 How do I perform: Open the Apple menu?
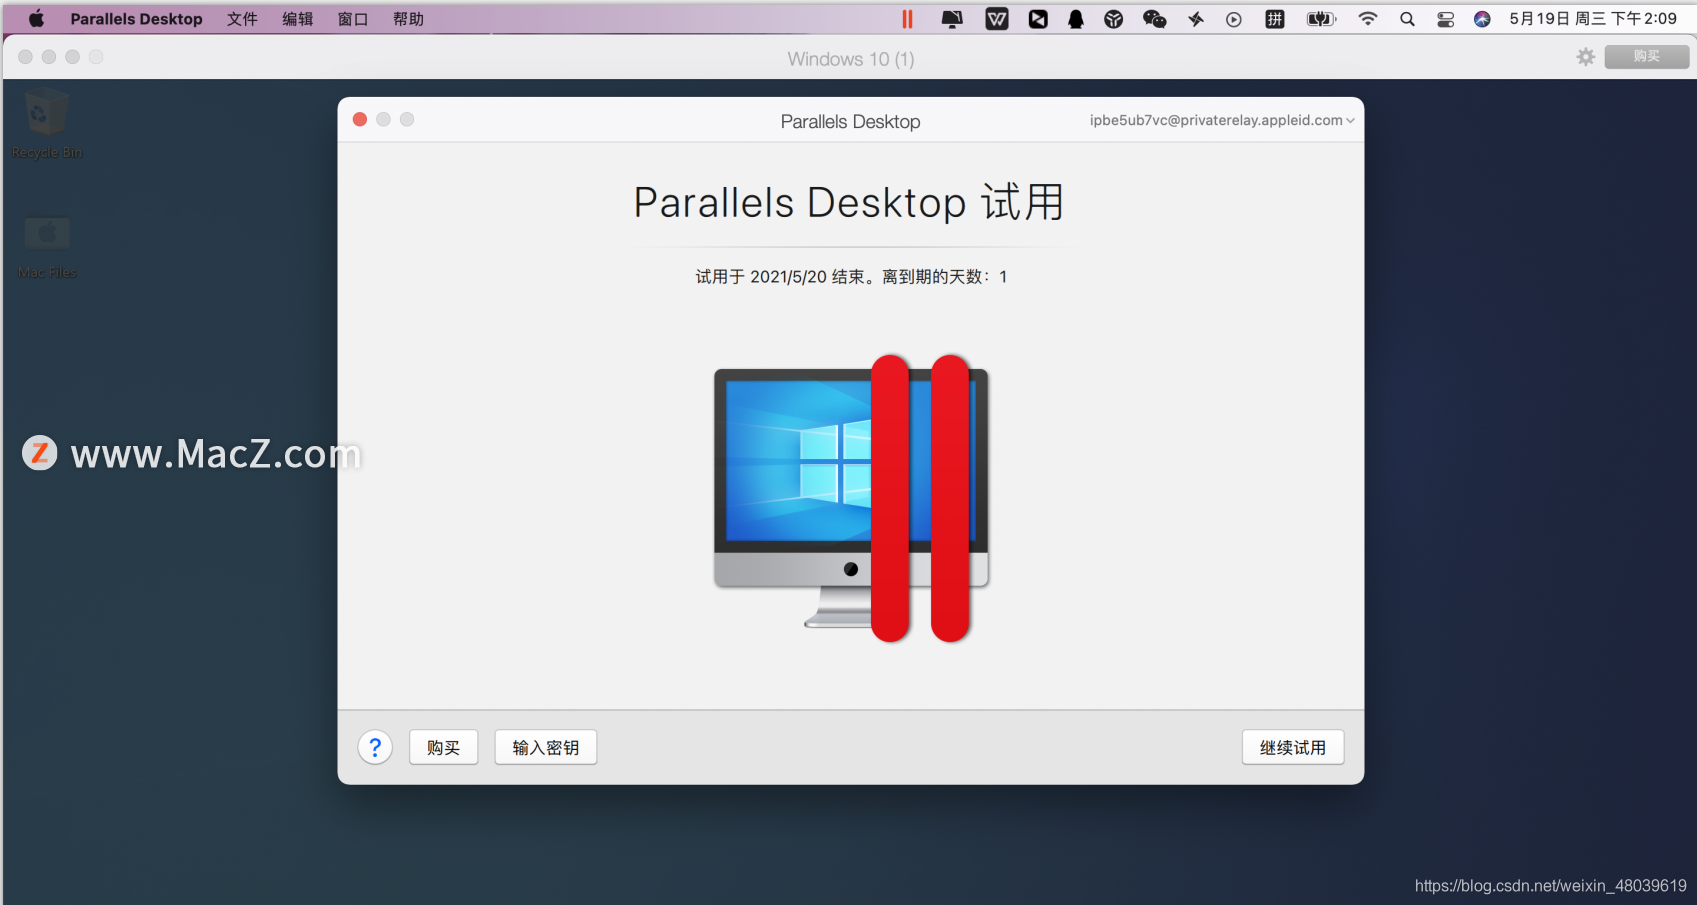[36, 19]
